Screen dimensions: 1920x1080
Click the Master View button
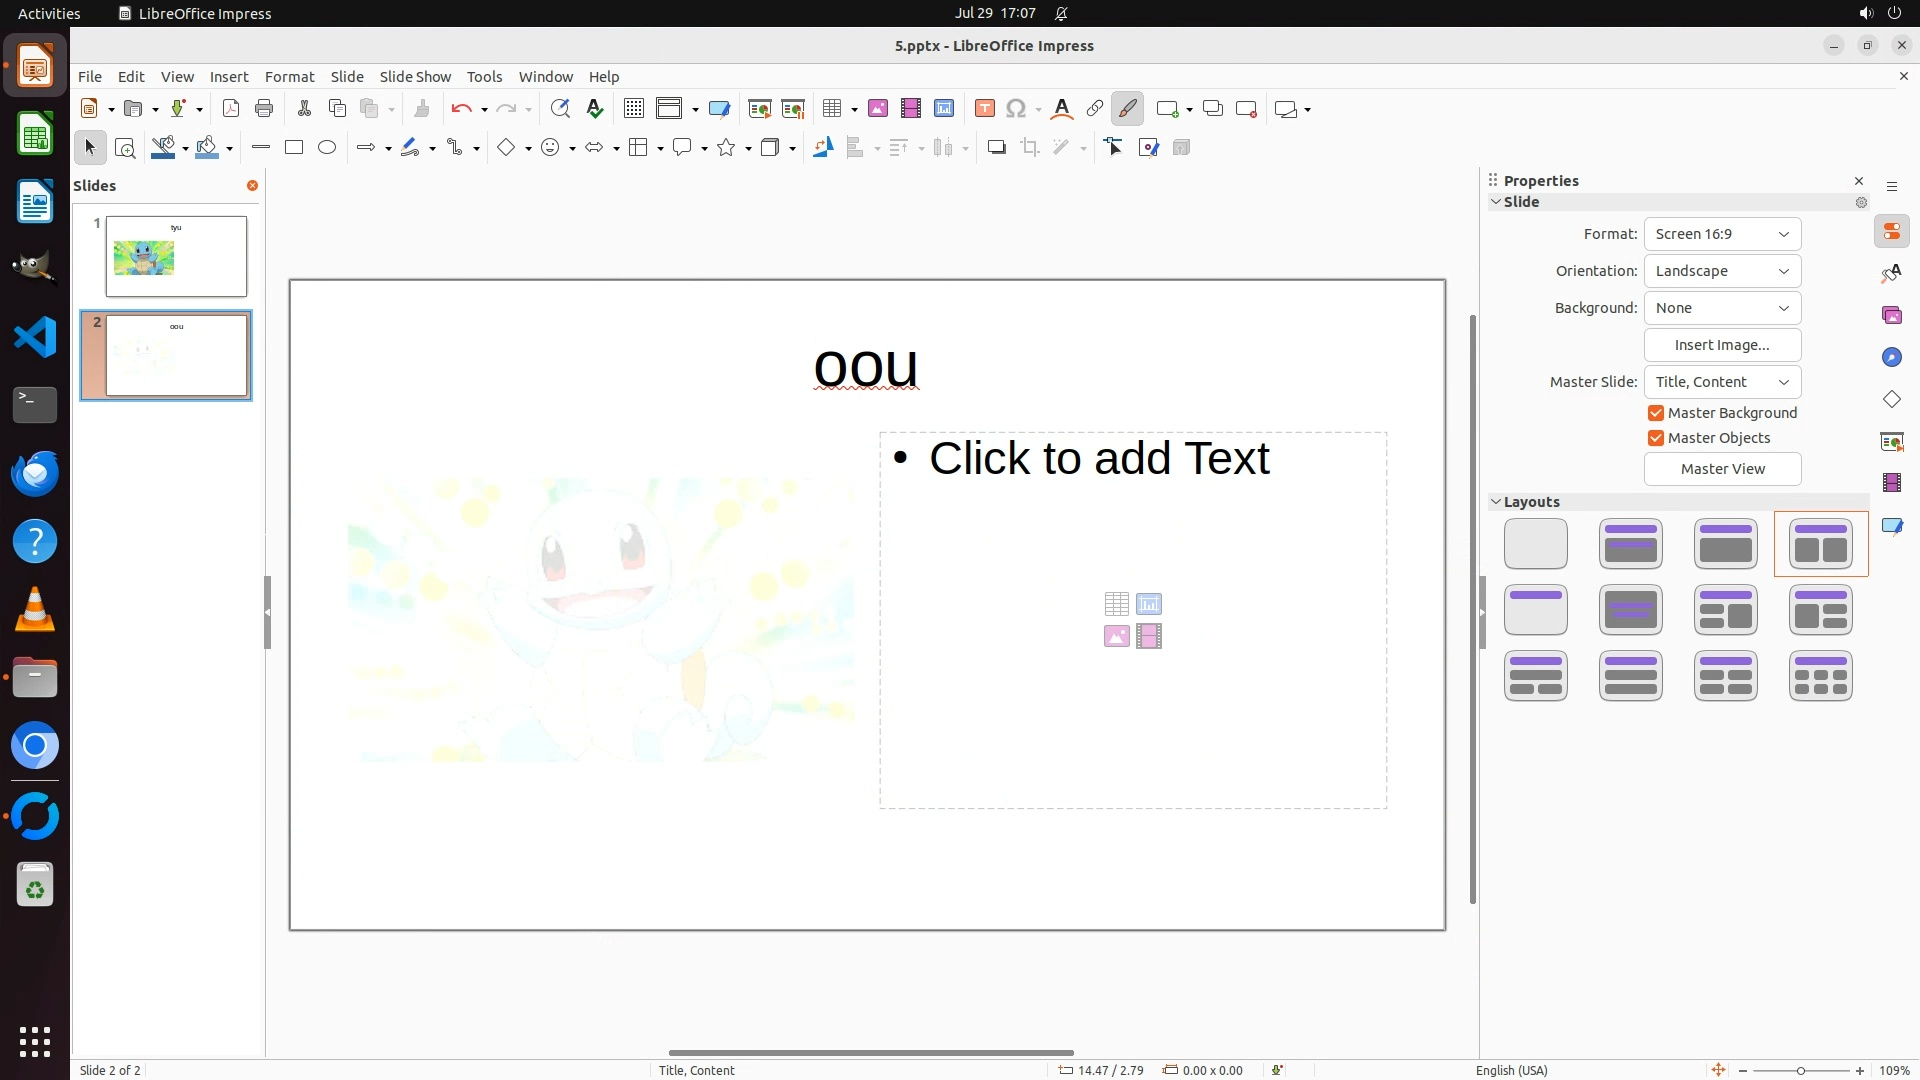click(x=1722, y=469)
